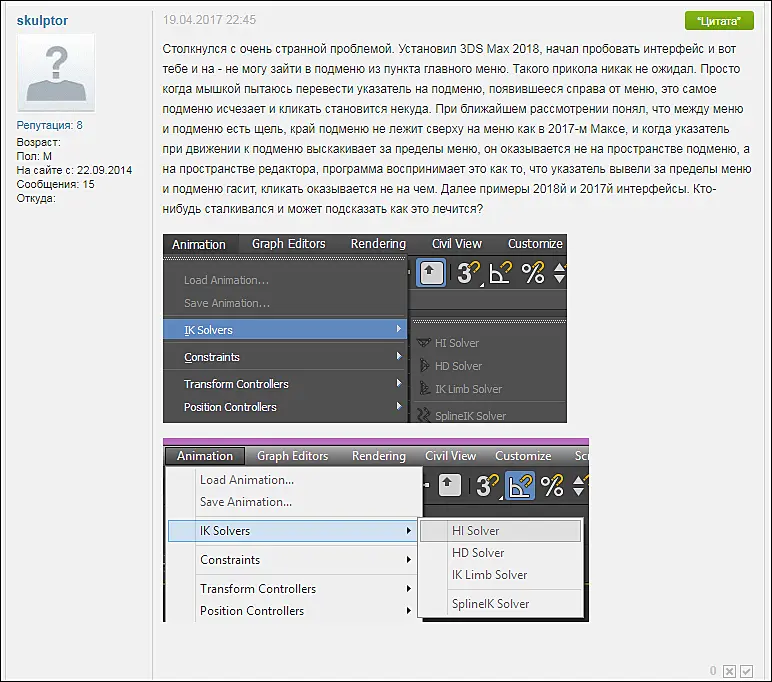The image size is (772, 682).
Task: Click the post date 19.04.2017 22:45
Action: (x=209, y=20)
